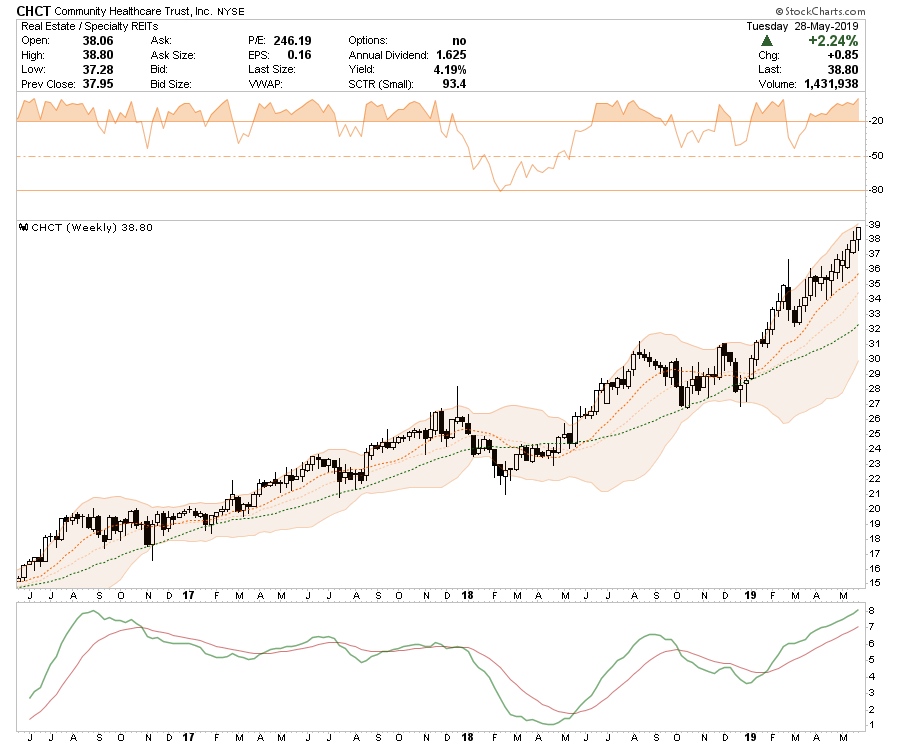Click the '19' year label on bottom indicator axis

coord(750,737)
